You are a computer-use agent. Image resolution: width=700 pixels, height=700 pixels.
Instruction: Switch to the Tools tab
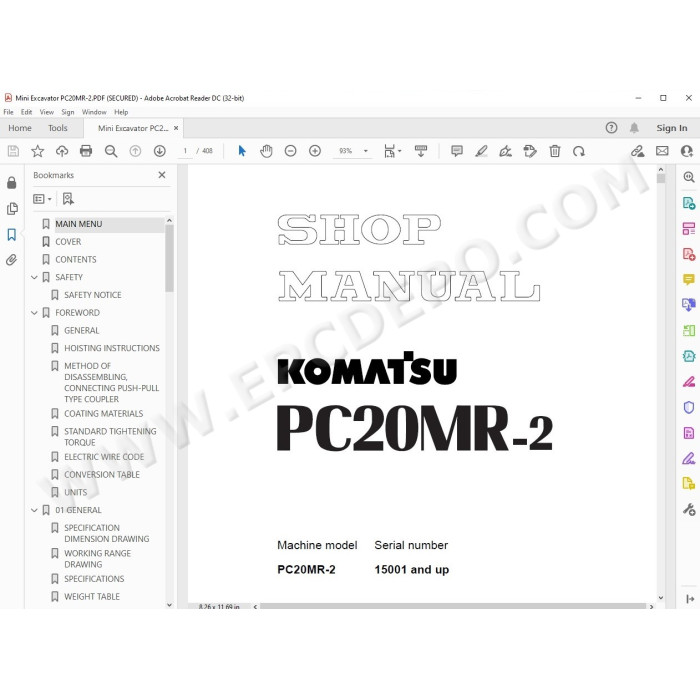tap(58, 128)
